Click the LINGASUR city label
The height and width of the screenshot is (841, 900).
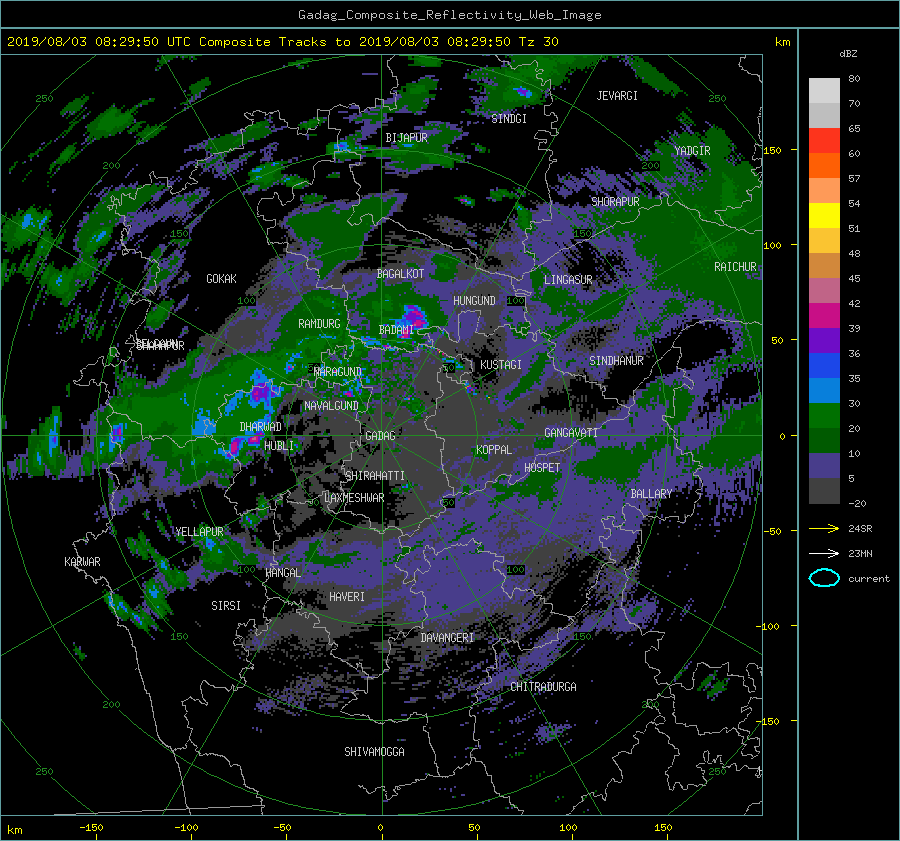(568, 280)
